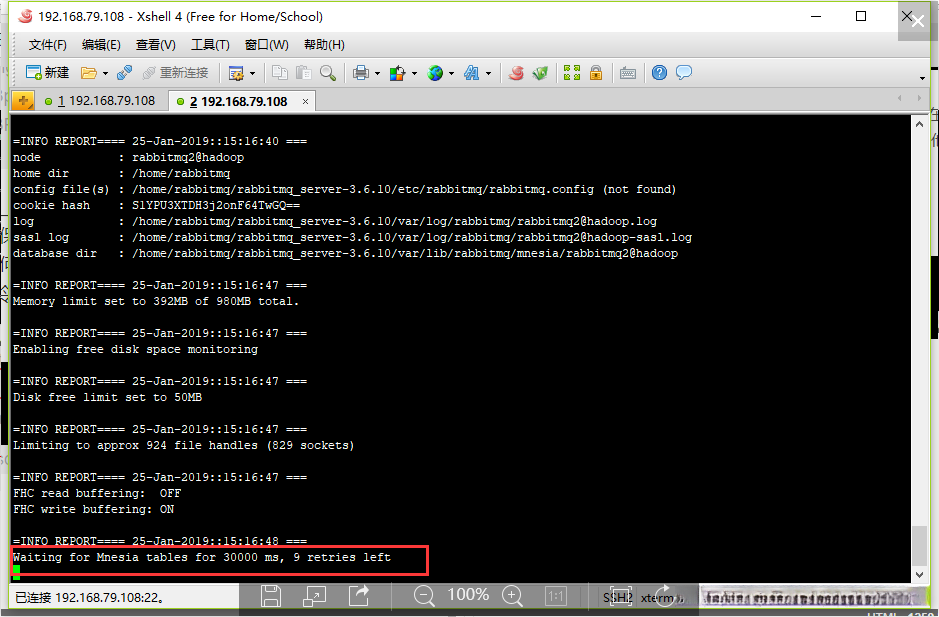Expand the open sessions folder dropdown arrow

point(105,74)
